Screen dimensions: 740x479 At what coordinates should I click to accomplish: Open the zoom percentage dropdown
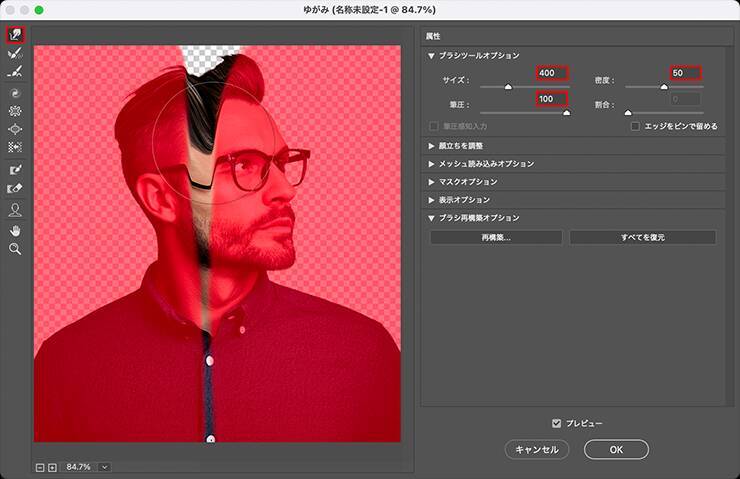(104, 467)
